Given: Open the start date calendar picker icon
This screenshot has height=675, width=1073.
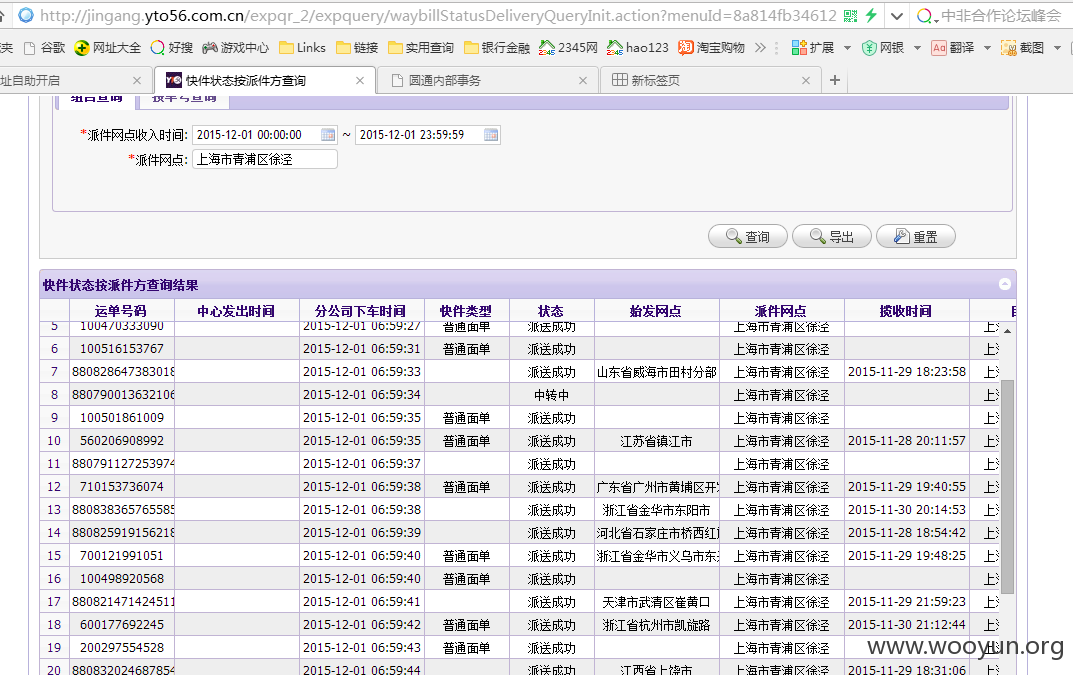Looking at the screenshot, I should [x=328, y=135].
